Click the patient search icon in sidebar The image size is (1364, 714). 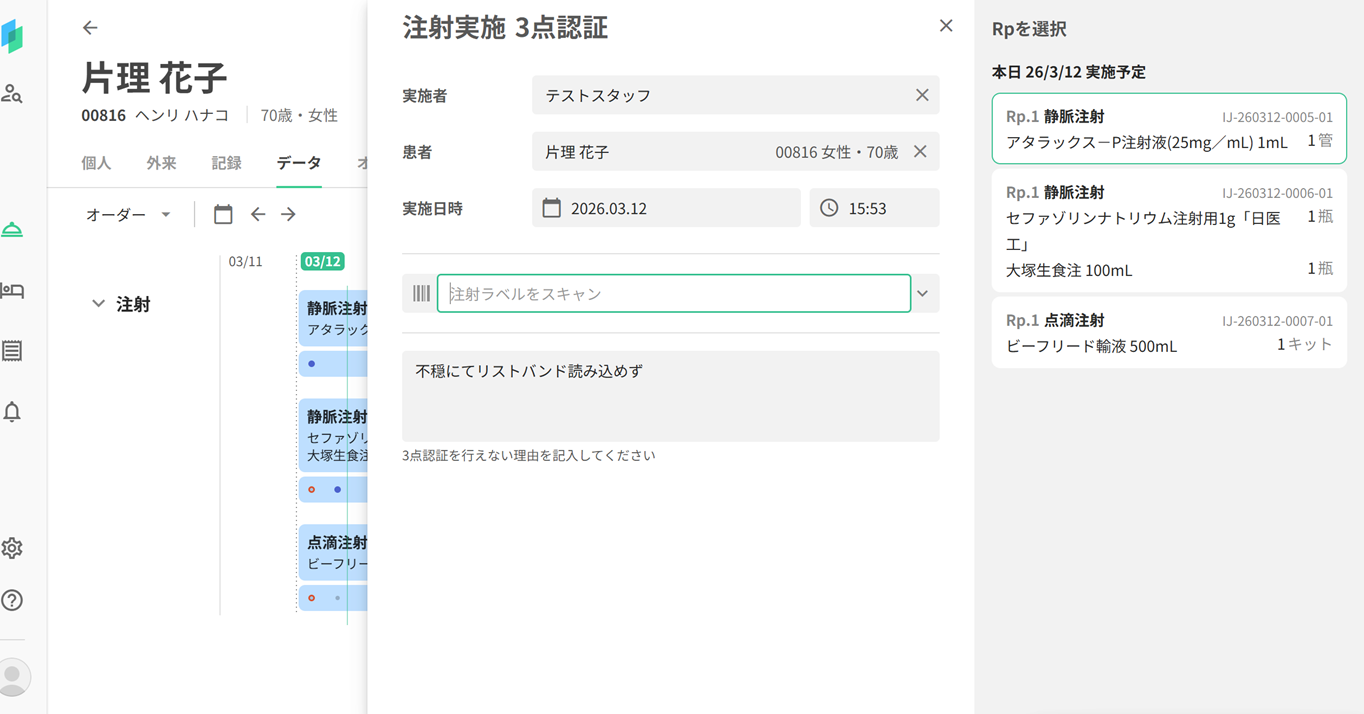click(x=12, y=94)
